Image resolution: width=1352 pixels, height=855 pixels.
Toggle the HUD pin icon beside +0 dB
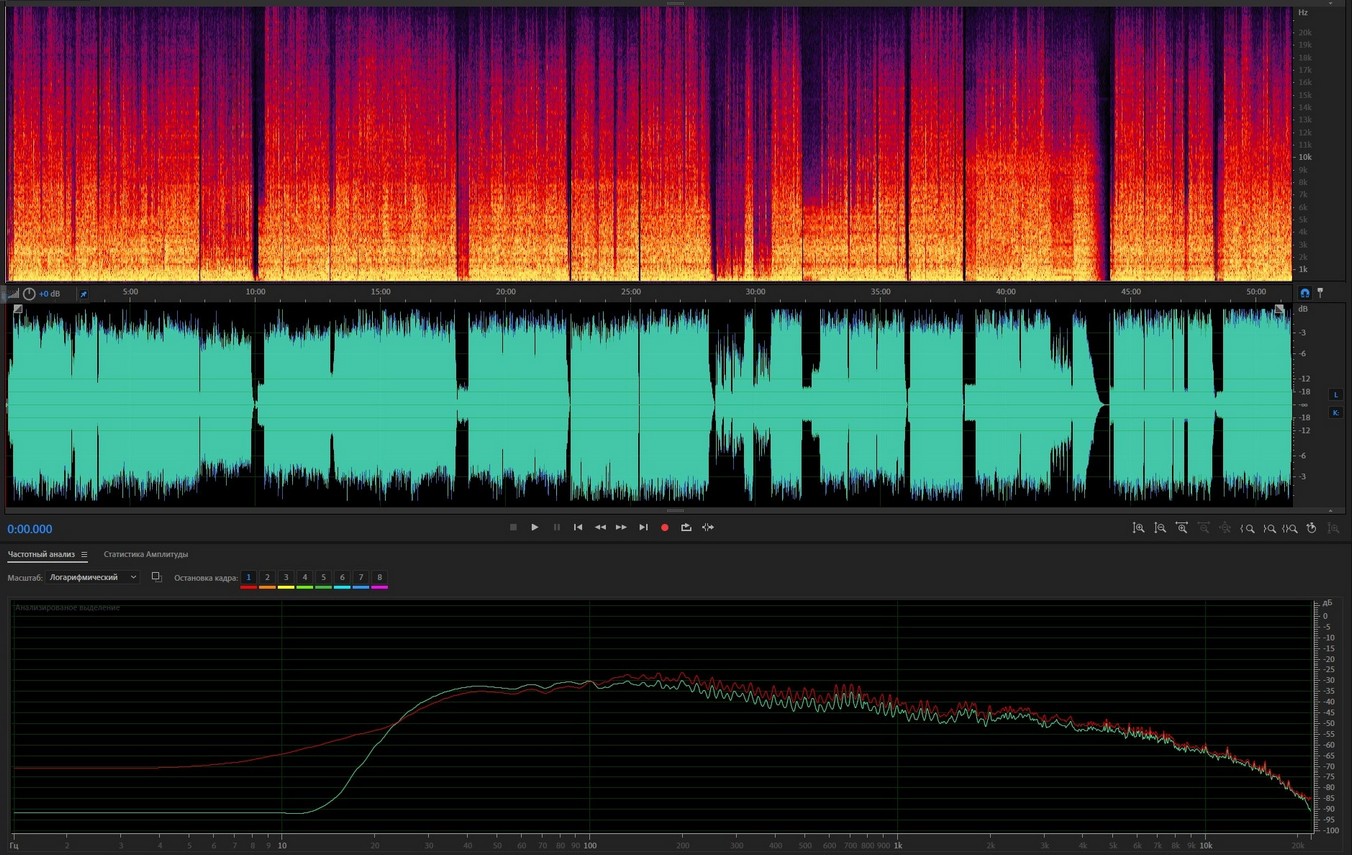pos(83,294)
